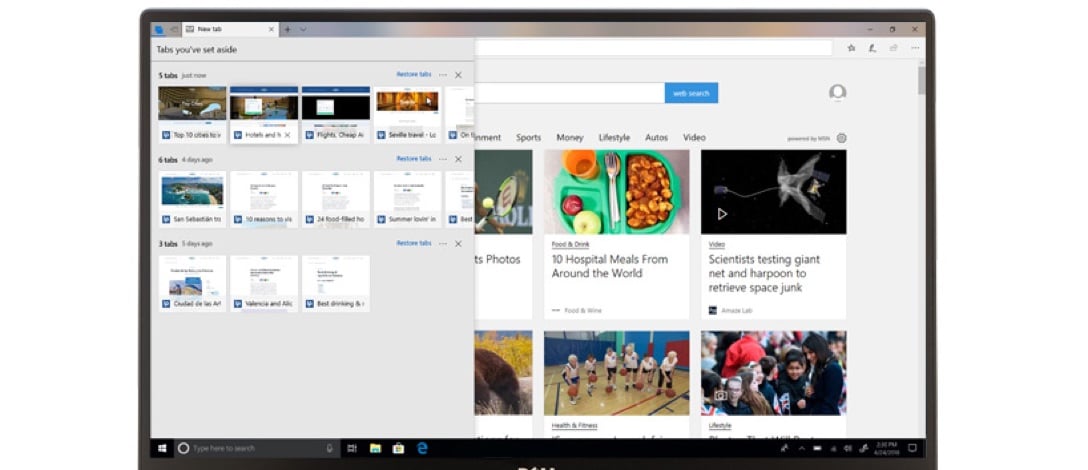Click the camera gallery icon on crowd photo
1088x470 pixels.
pyautogui.click(x=720, y=396)
